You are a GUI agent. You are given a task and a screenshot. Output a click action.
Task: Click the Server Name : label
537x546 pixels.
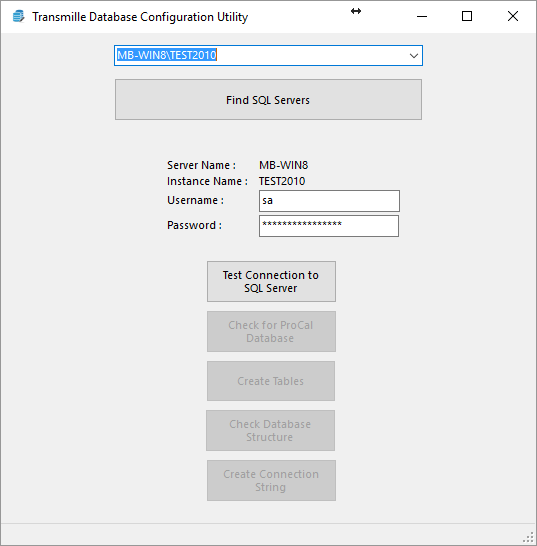click(x=201, y=165)
